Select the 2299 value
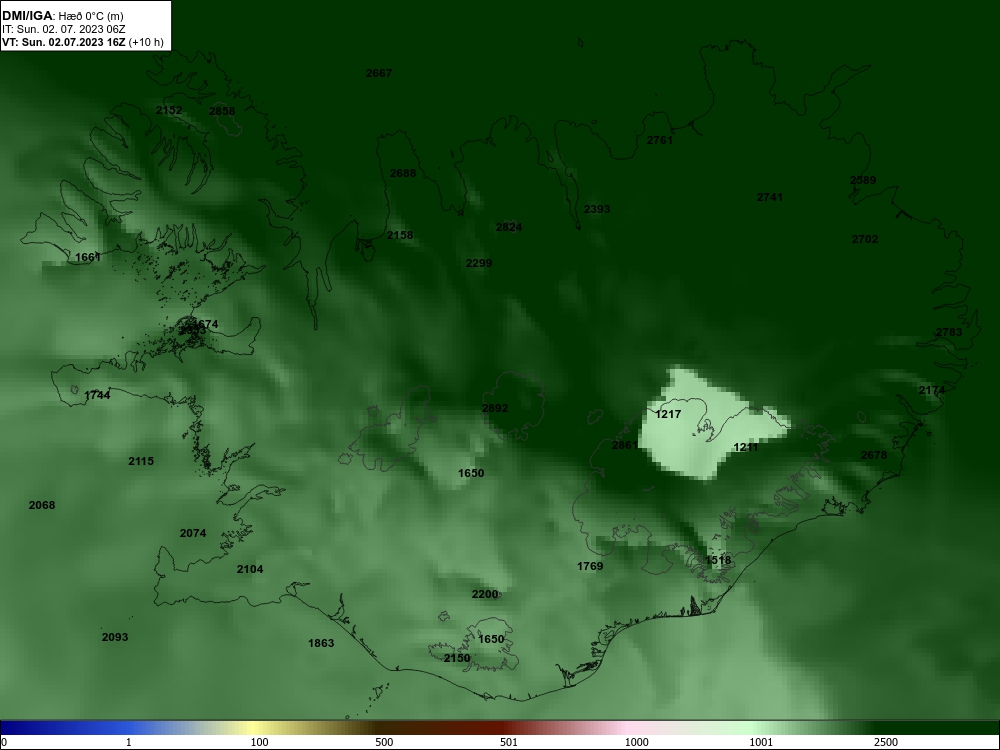The image size is (1000, 750). (479, 263)
